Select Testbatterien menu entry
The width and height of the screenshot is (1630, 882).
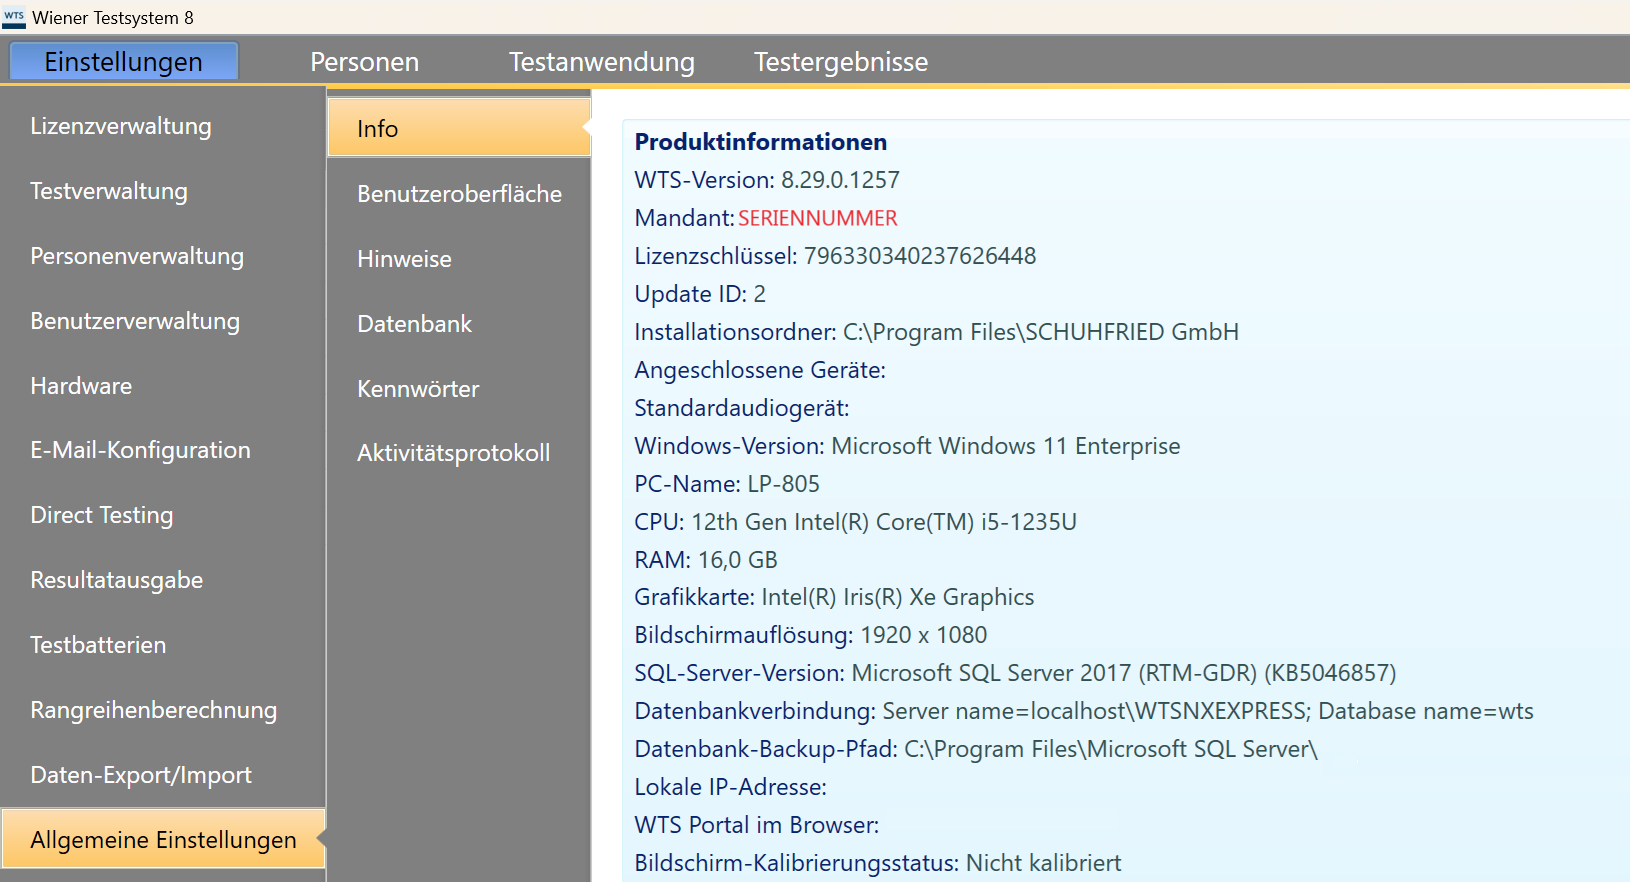(98, 646)
